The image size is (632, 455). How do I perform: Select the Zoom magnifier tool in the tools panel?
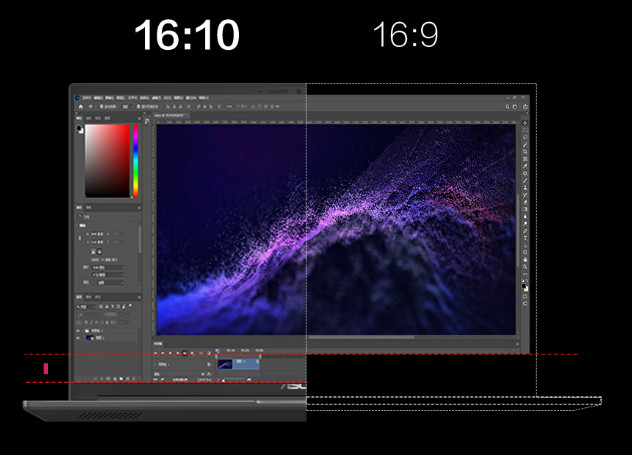525,266
